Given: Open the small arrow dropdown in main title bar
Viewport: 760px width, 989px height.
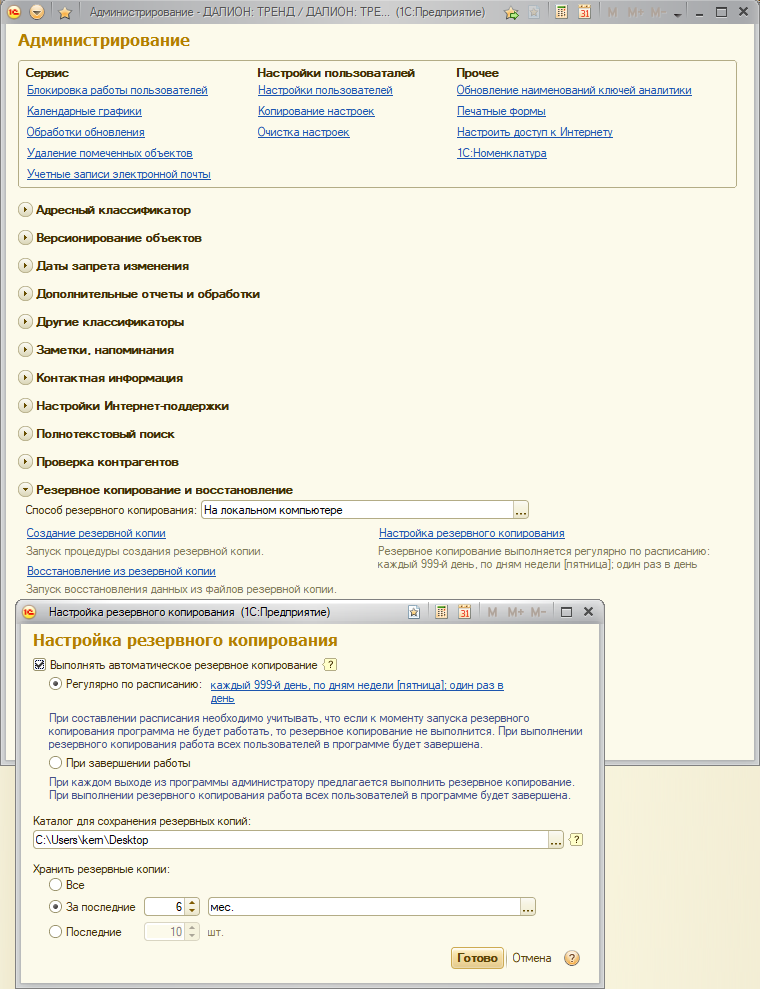Looking at the screenshot, I should pyautogui.click(x=677, y=14).
